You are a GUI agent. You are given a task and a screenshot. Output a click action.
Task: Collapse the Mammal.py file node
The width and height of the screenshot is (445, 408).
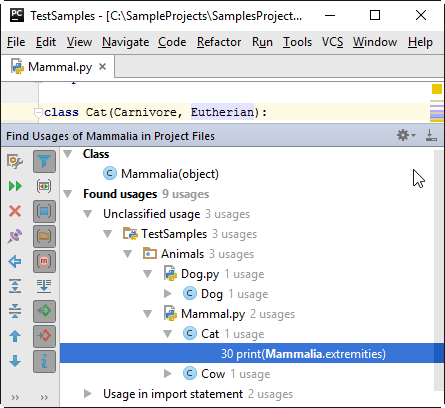click(x=148, y=314)
